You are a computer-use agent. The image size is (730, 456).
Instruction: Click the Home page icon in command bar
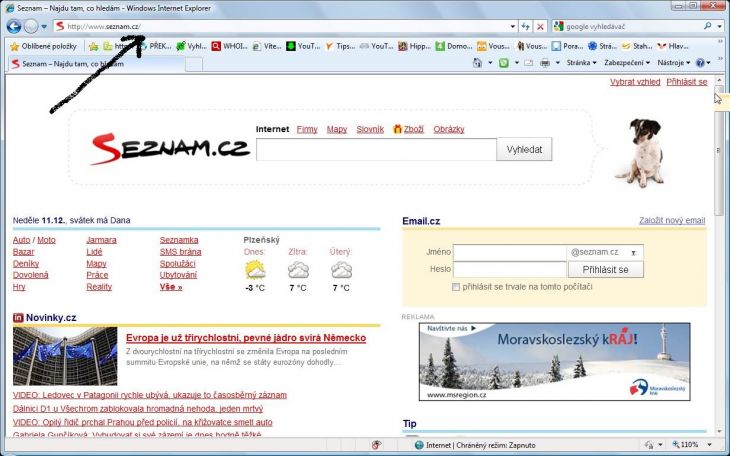coord(477,62)
